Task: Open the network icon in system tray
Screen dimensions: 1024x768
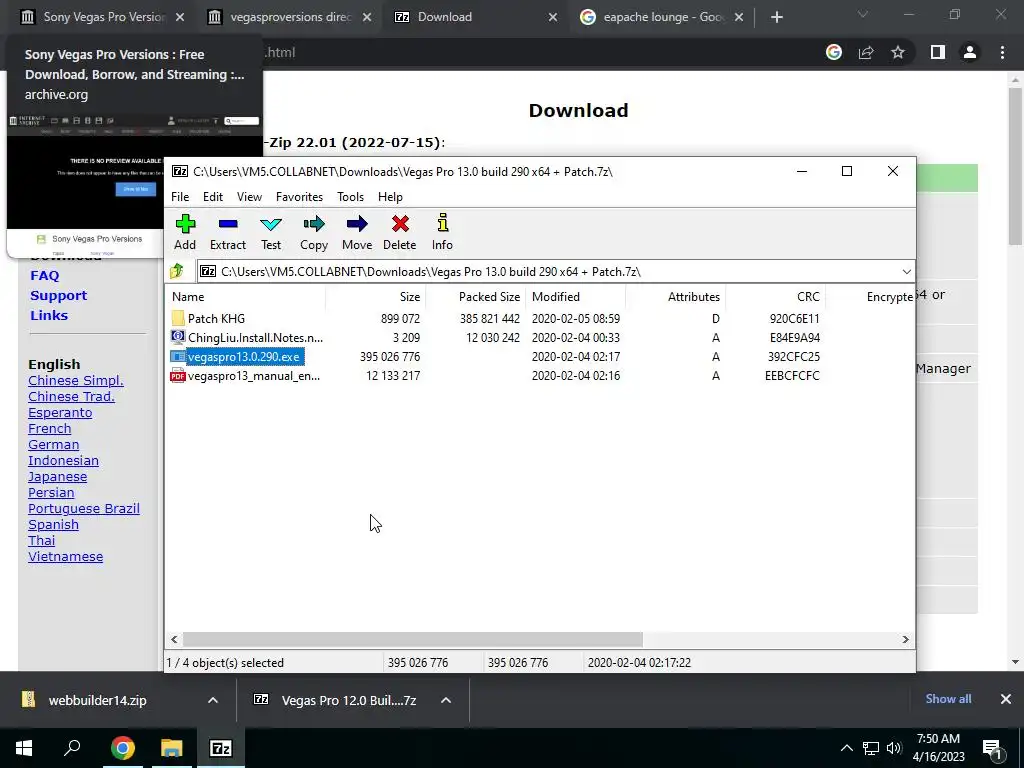Action: pos(871,748)
